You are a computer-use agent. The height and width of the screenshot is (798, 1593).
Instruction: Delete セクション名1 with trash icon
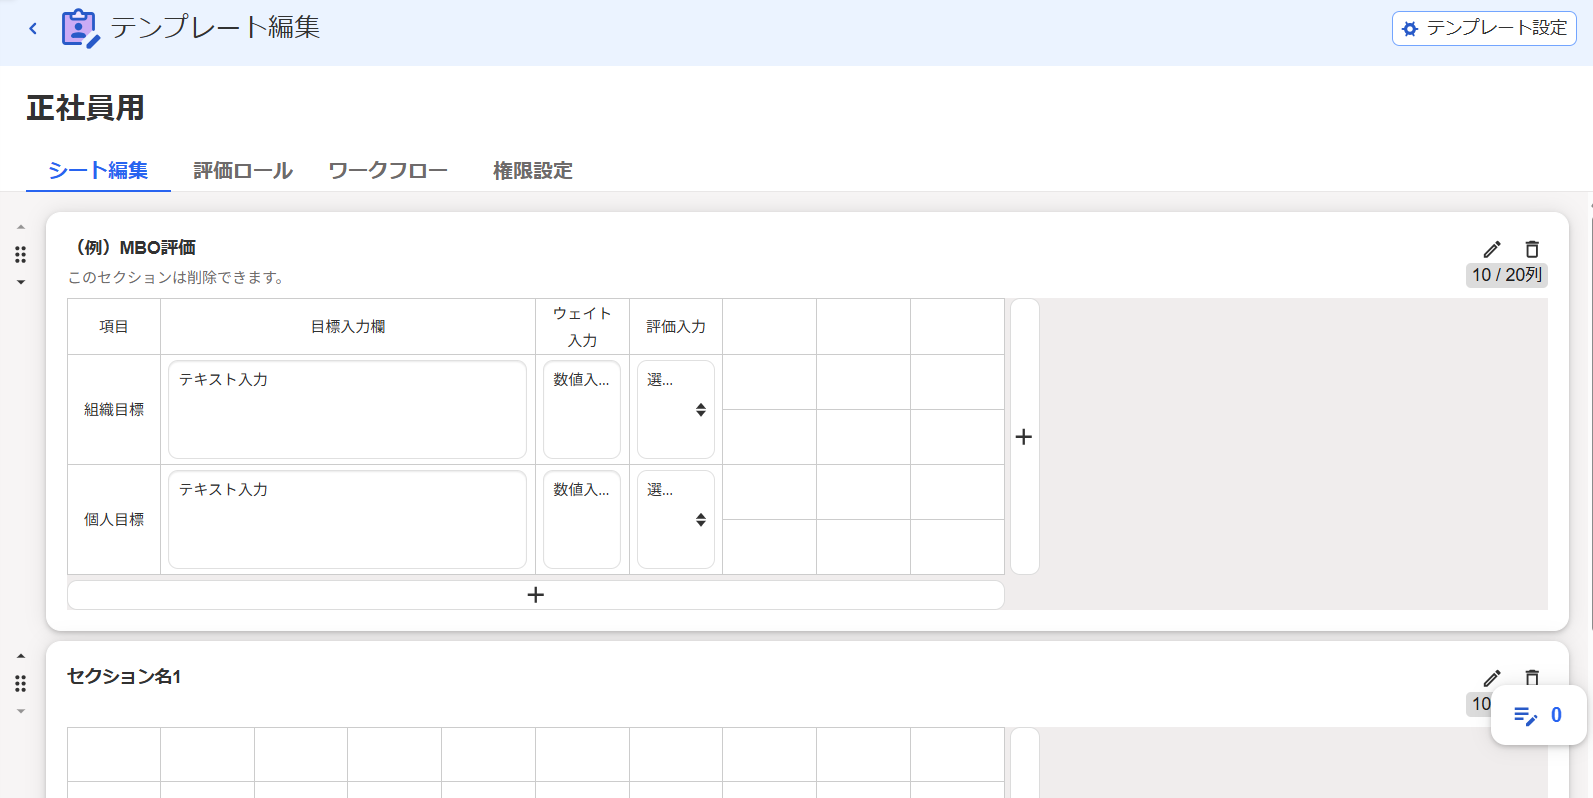(1532, 677)
